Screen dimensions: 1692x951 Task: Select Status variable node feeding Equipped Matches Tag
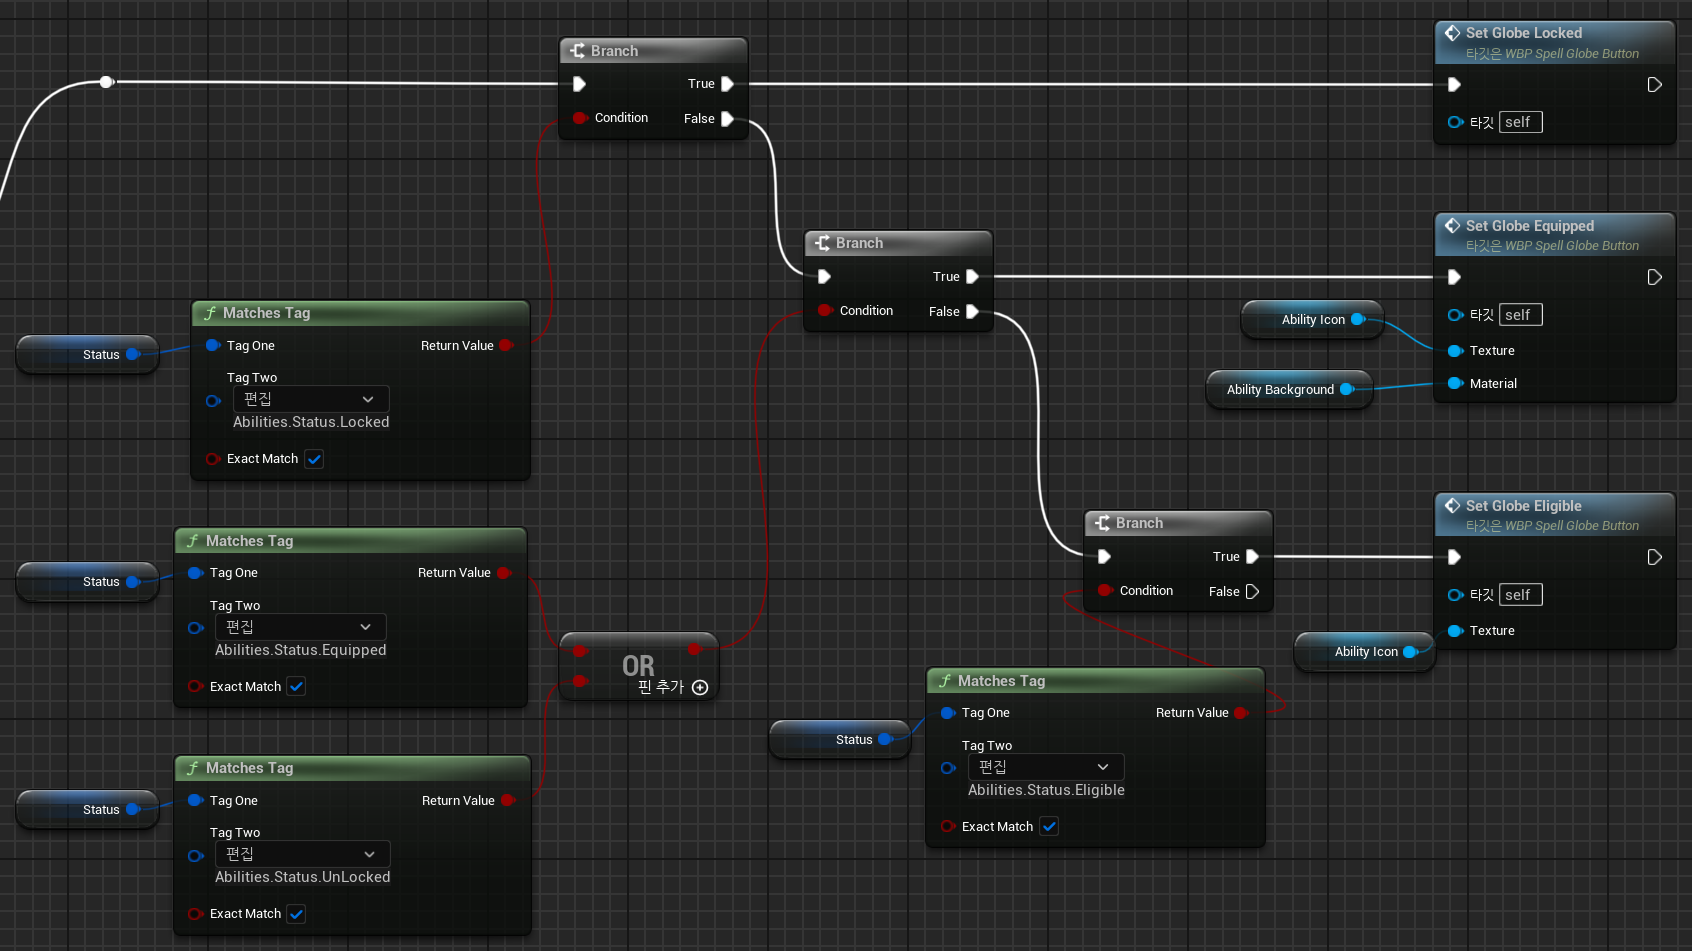click(88, 582)
